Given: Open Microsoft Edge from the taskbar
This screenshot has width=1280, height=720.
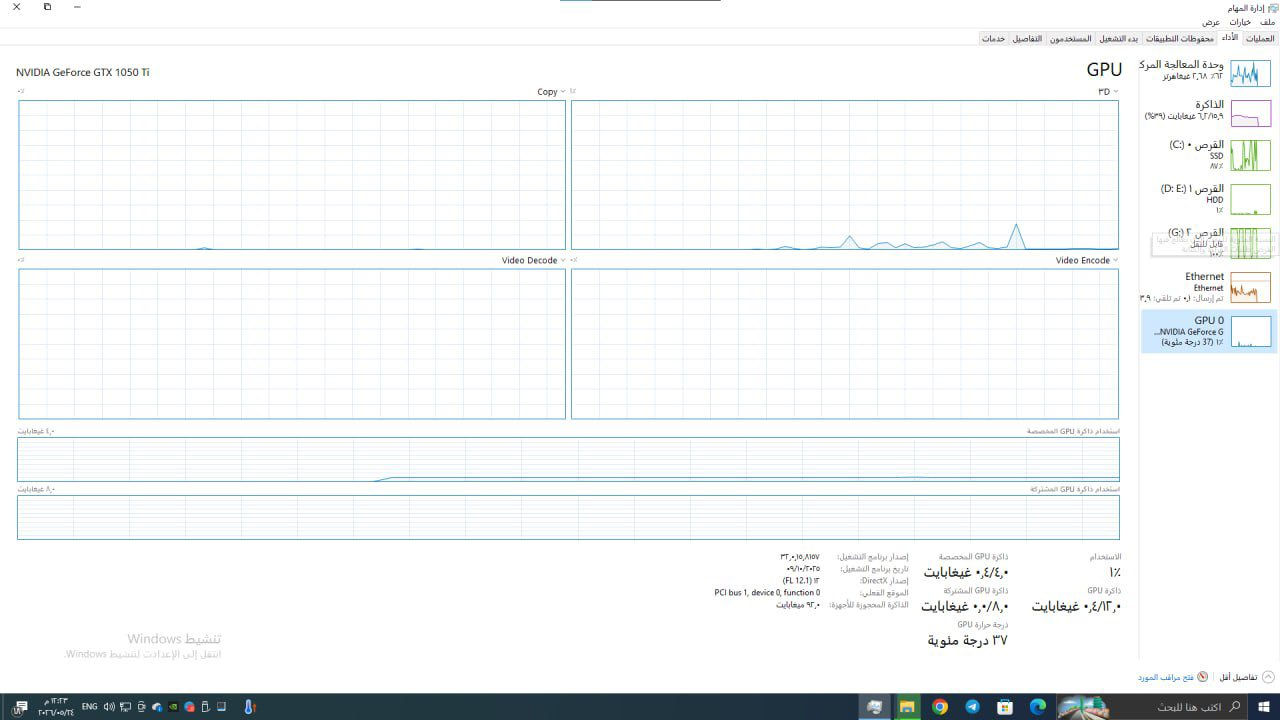Looking at the screenshot, I should 1038,707.
